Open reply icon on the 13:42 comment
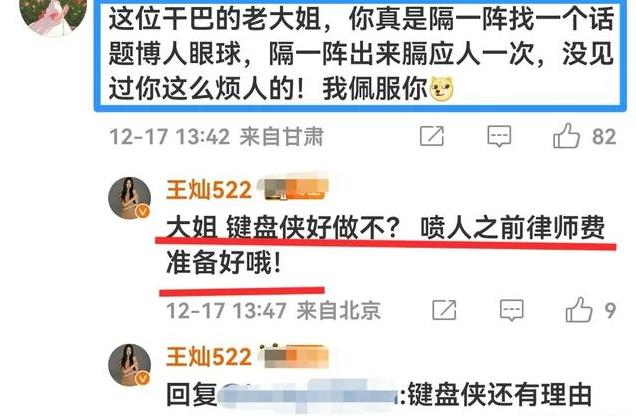The width and height of the screenshot is (636, 416). pos(499,136)
